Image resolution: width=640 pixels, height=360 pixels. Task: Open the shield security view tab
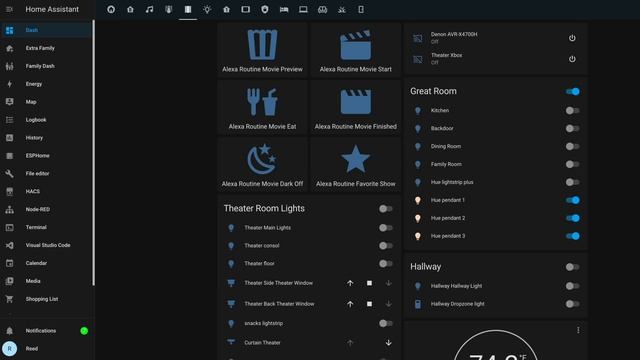tap(264, 9)
